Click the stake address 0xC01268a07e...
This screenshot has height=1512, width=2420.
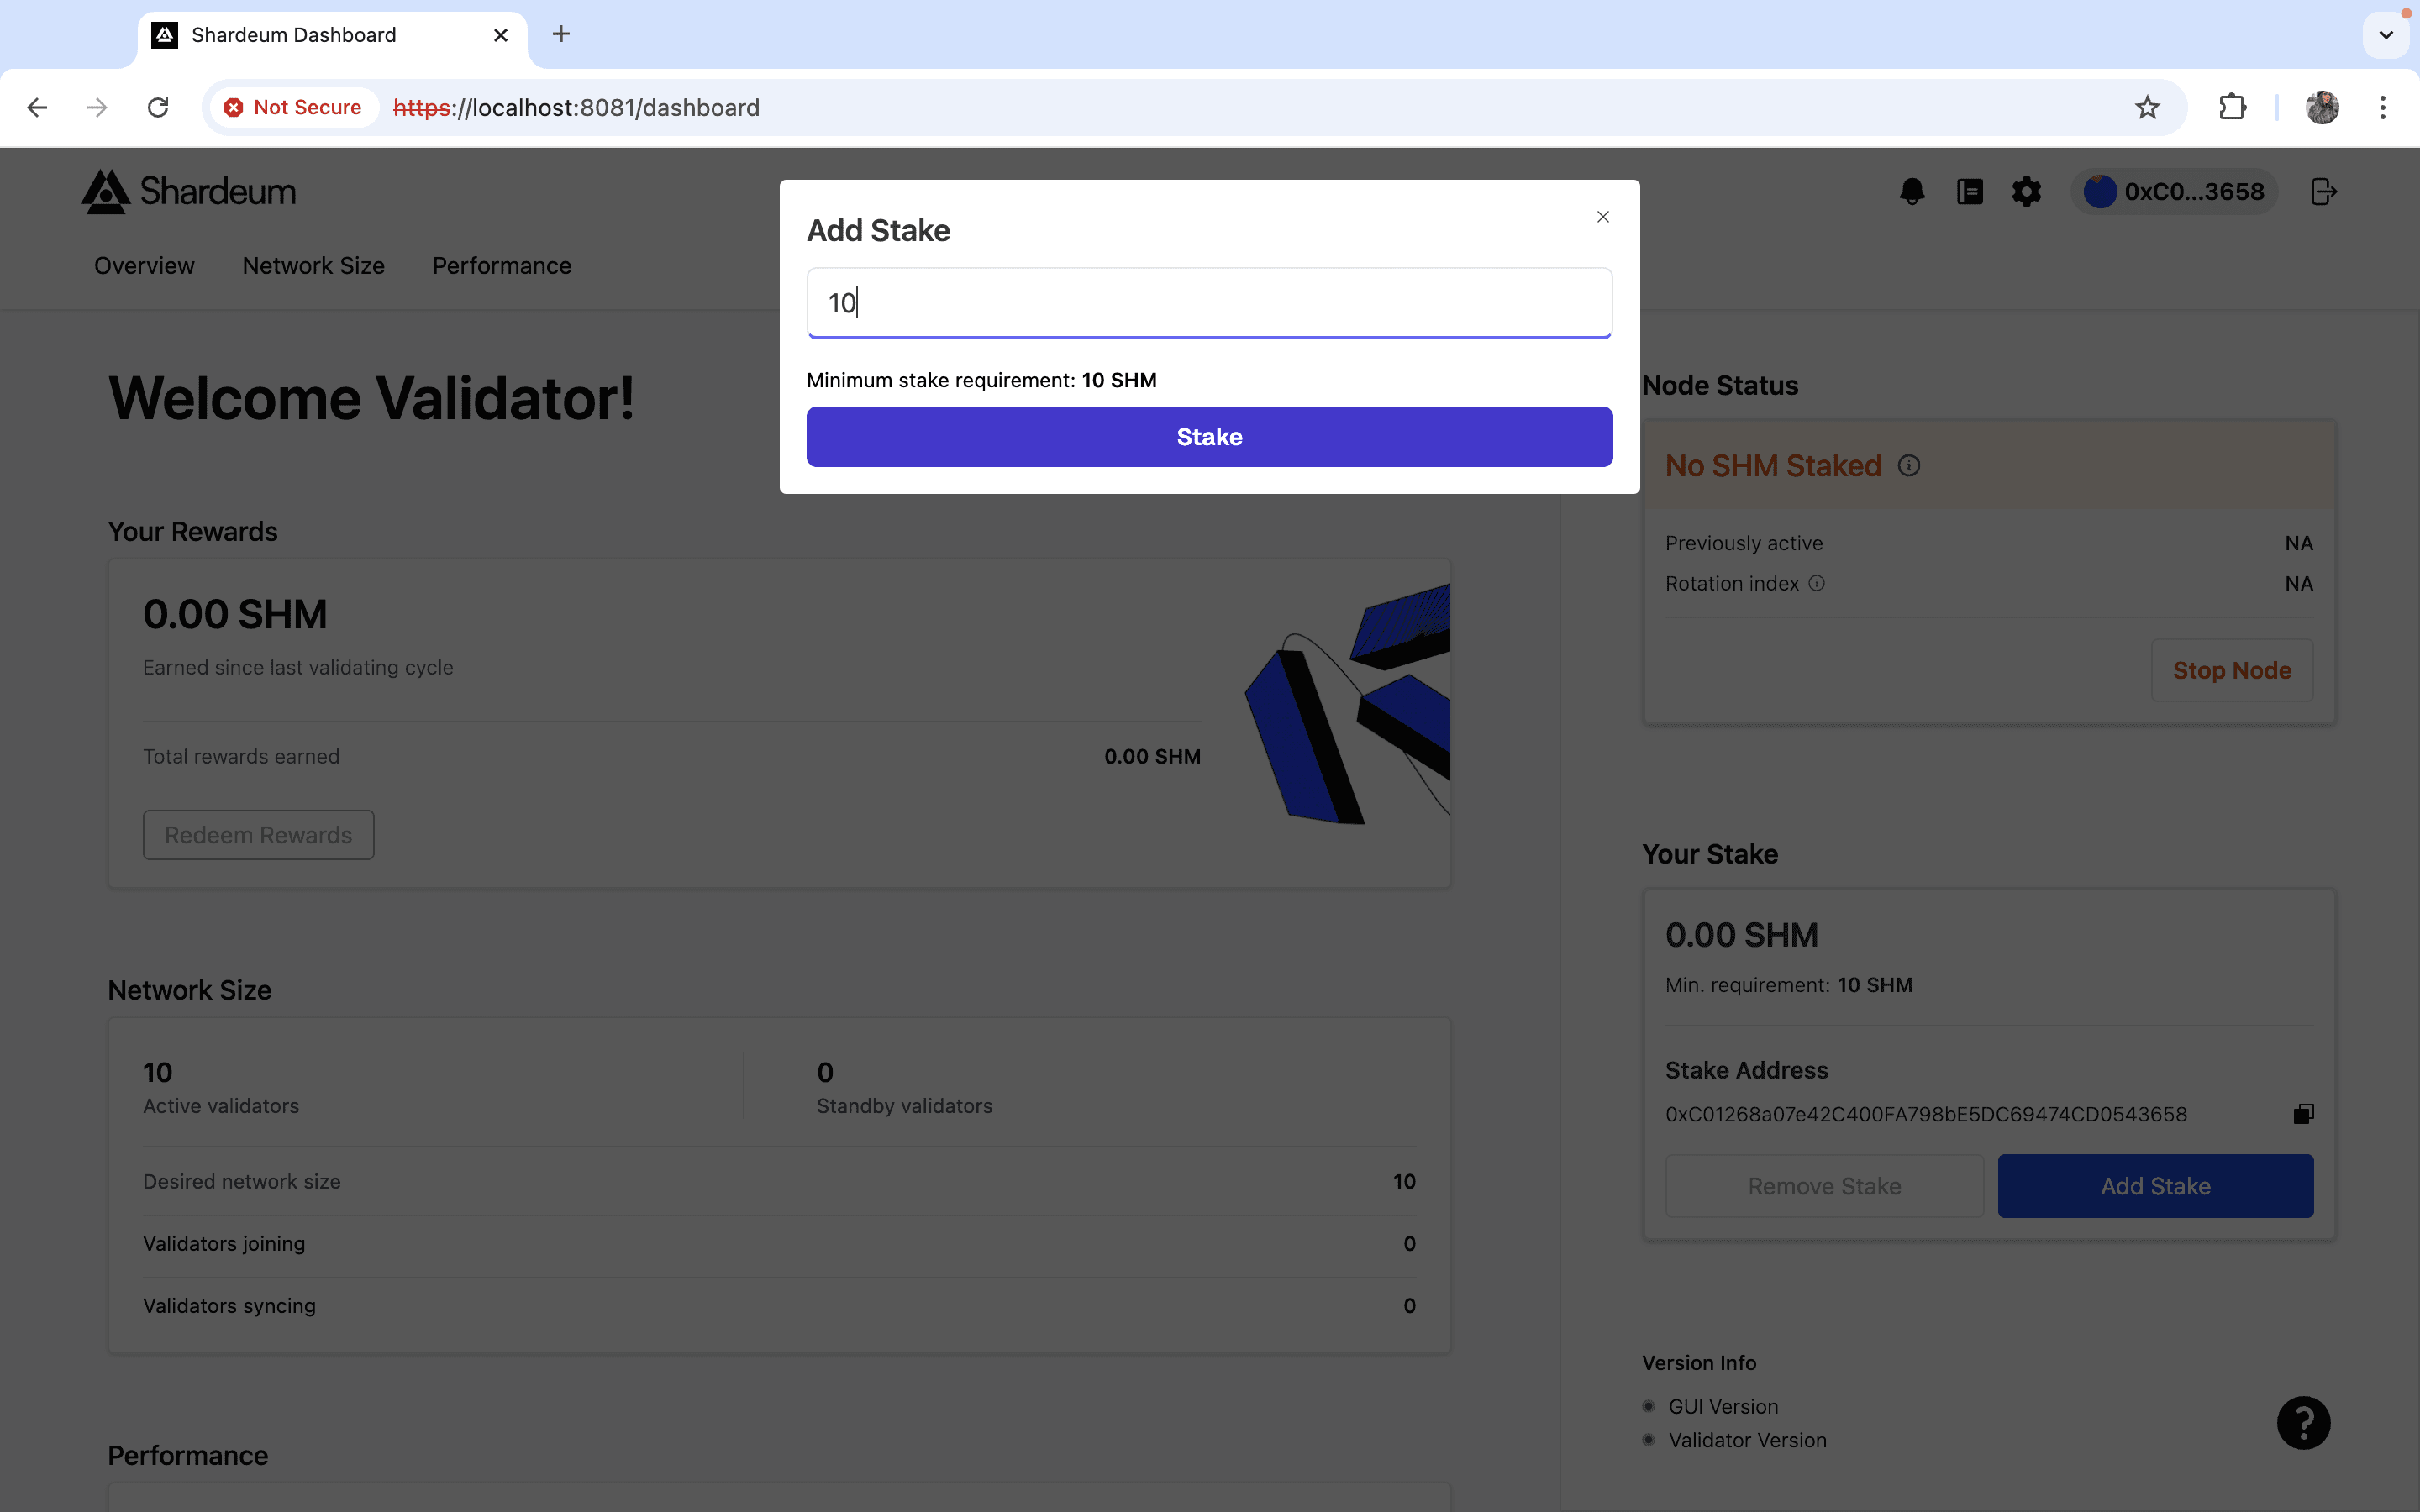pyautogui.click(x=1926, y=1114)
